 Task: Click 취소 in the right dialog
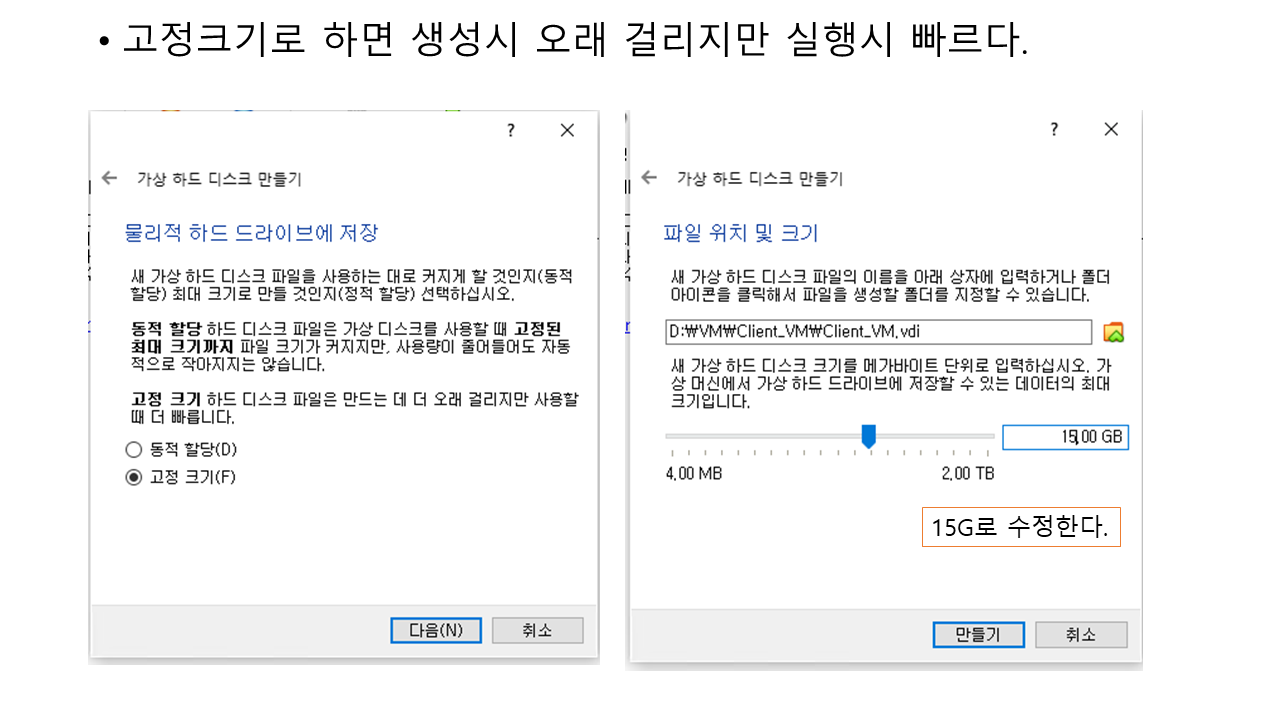[1080, 634]
